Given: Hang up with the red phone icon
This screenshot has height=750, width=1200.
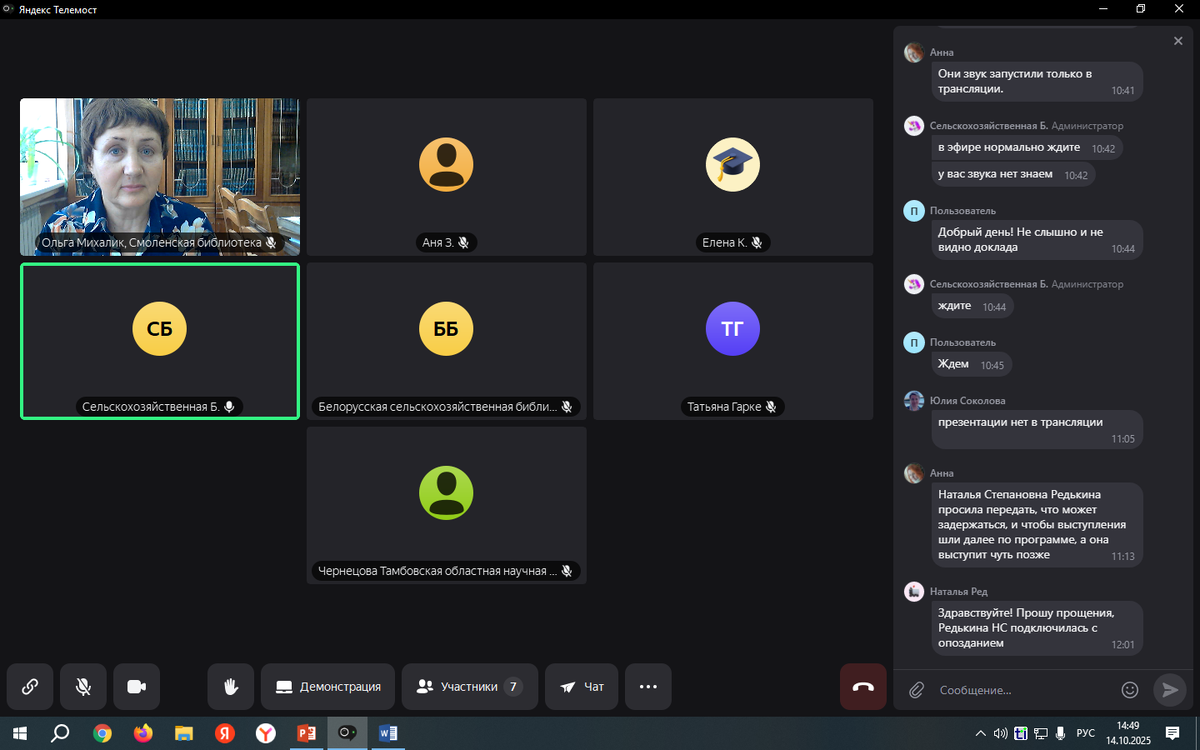Looking at the screenshot, I should 863,687.
